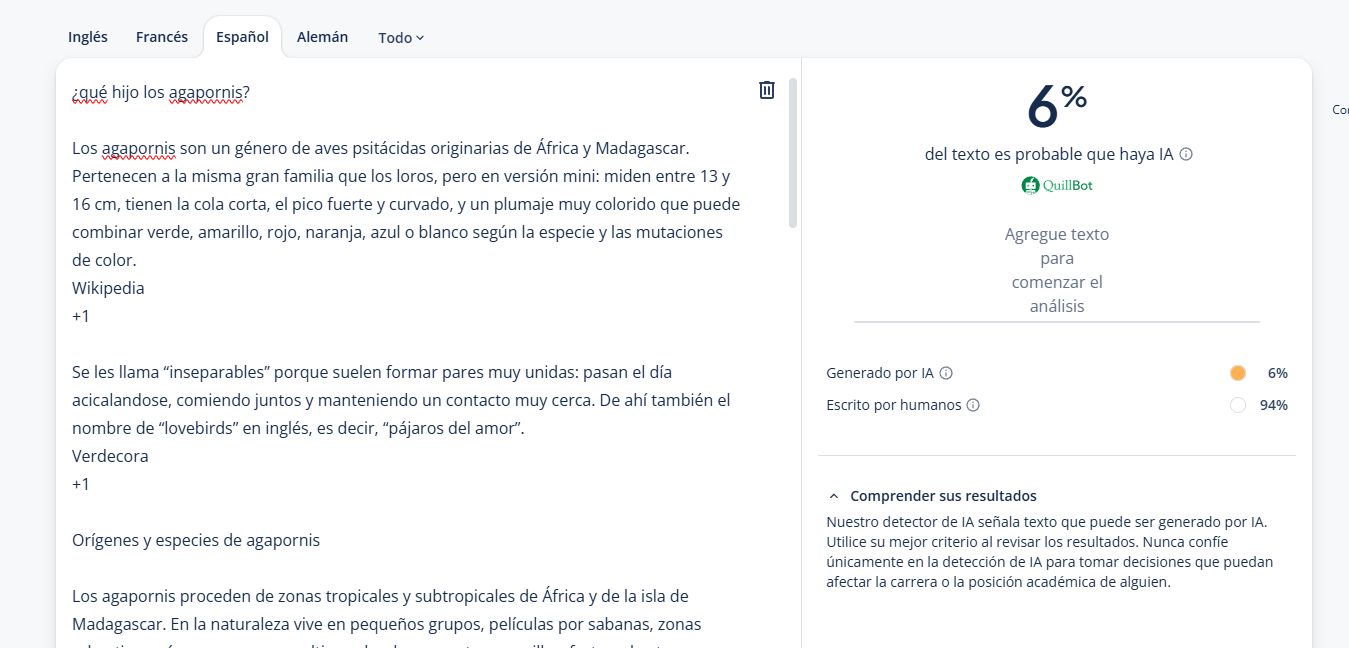Click the QuillBot logo
This screenshot has width=1349, height=648.
(1057, 185)
